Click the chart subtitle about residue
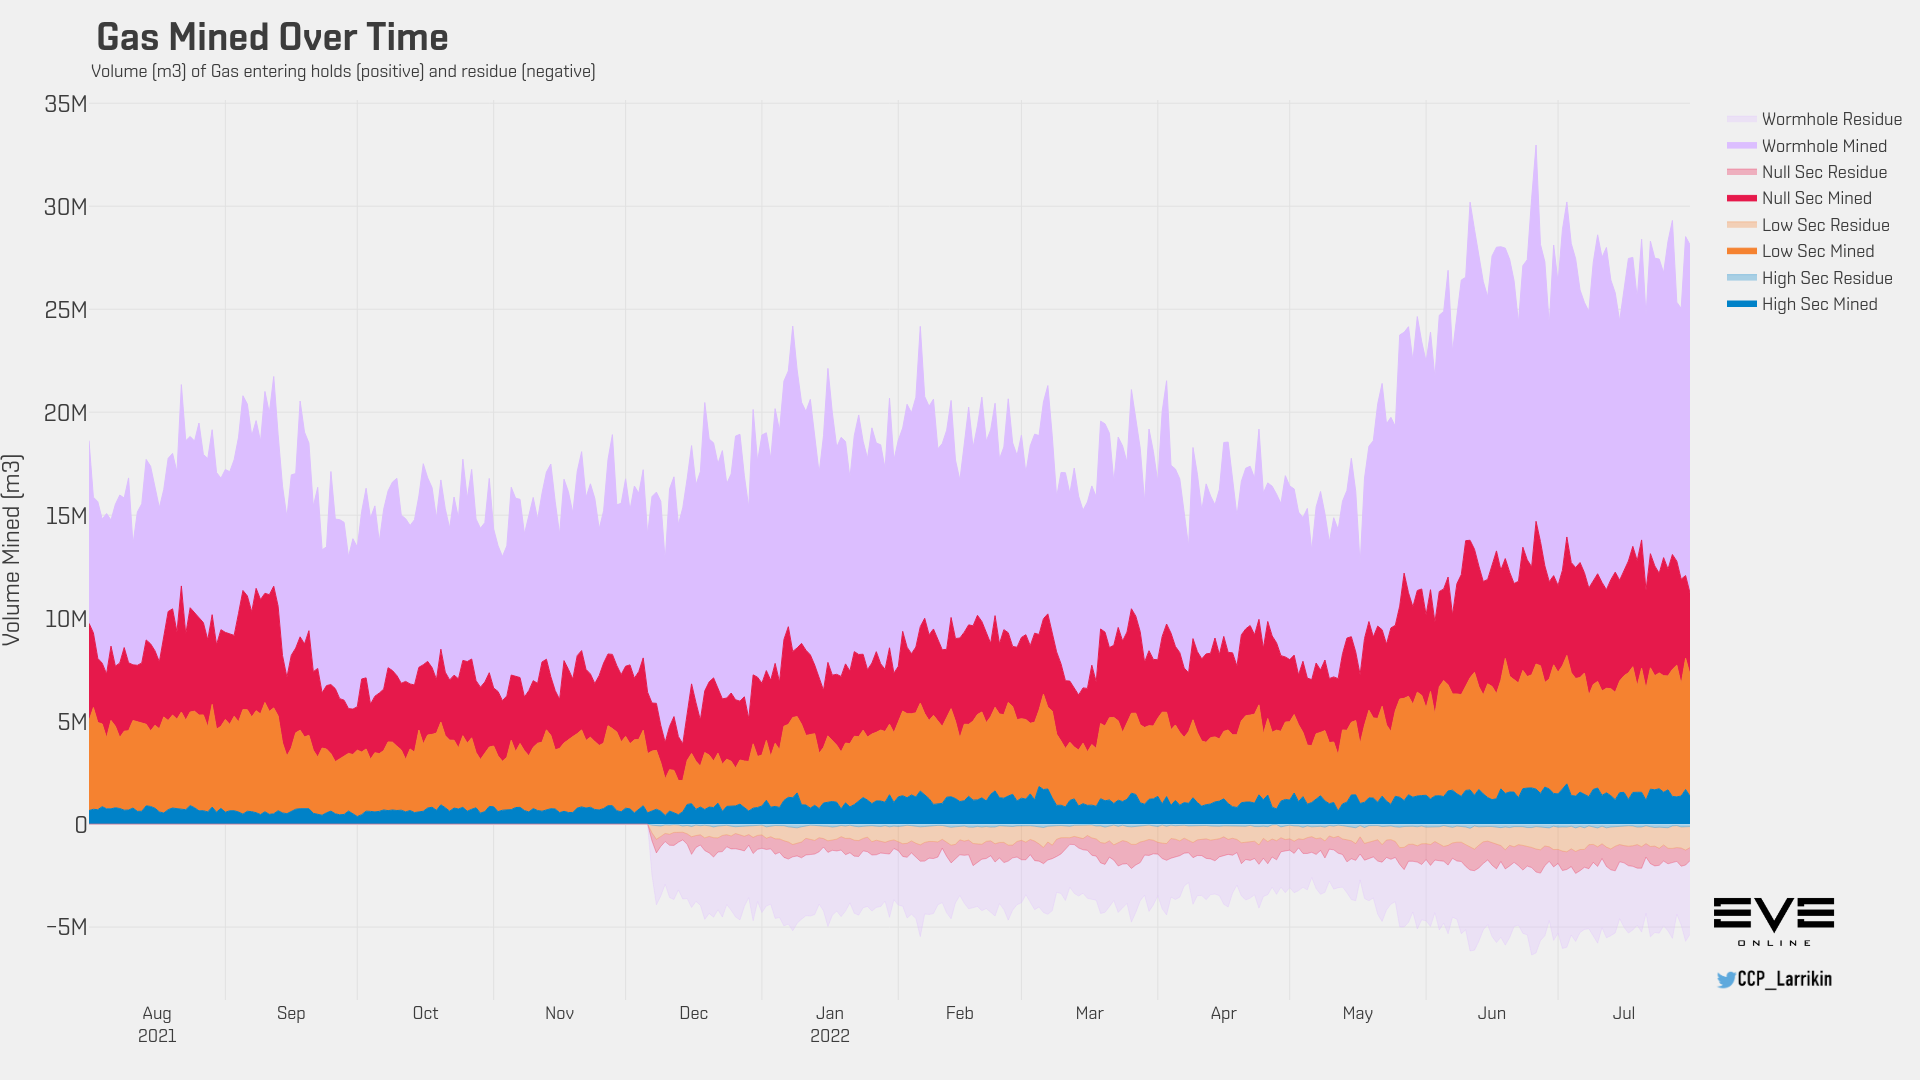 [x=343, y=71]
